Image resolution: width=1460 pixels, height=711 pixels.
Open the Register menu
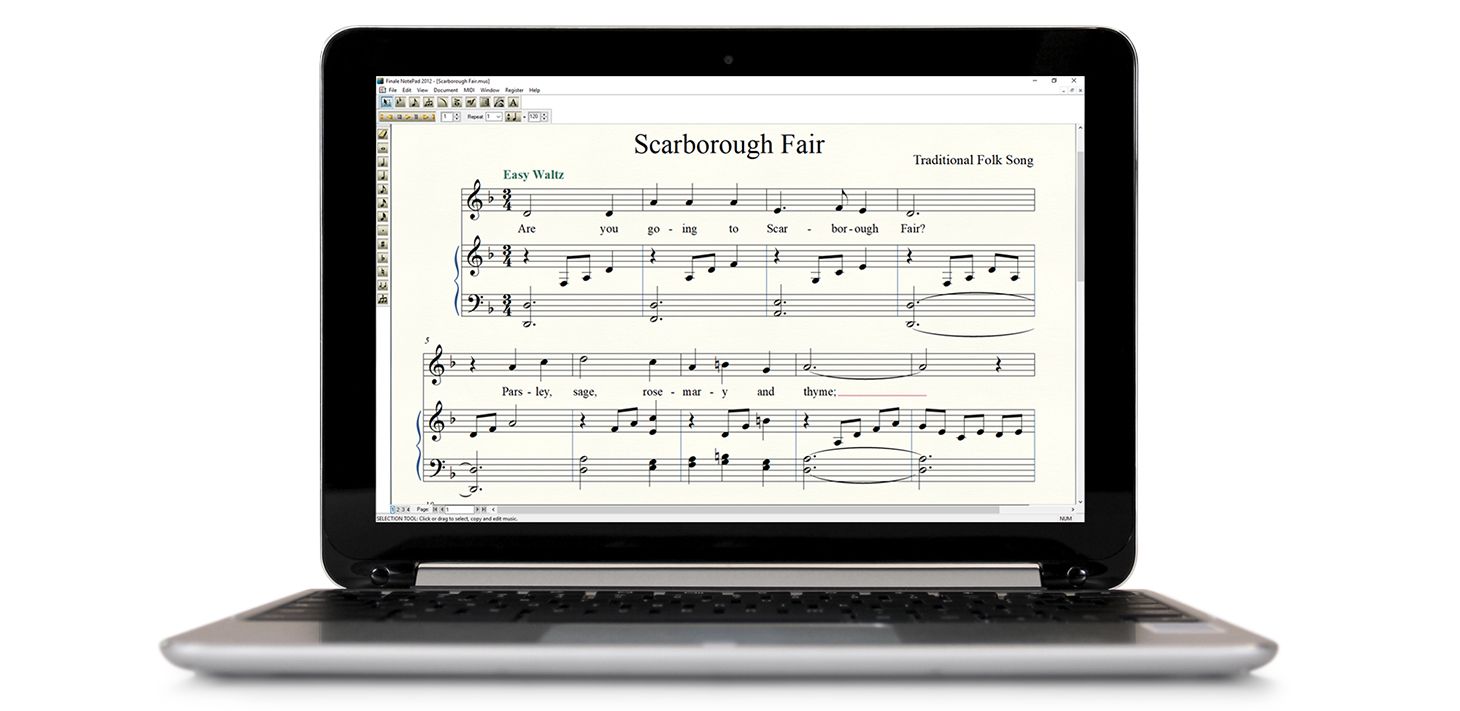pos(514,90)
